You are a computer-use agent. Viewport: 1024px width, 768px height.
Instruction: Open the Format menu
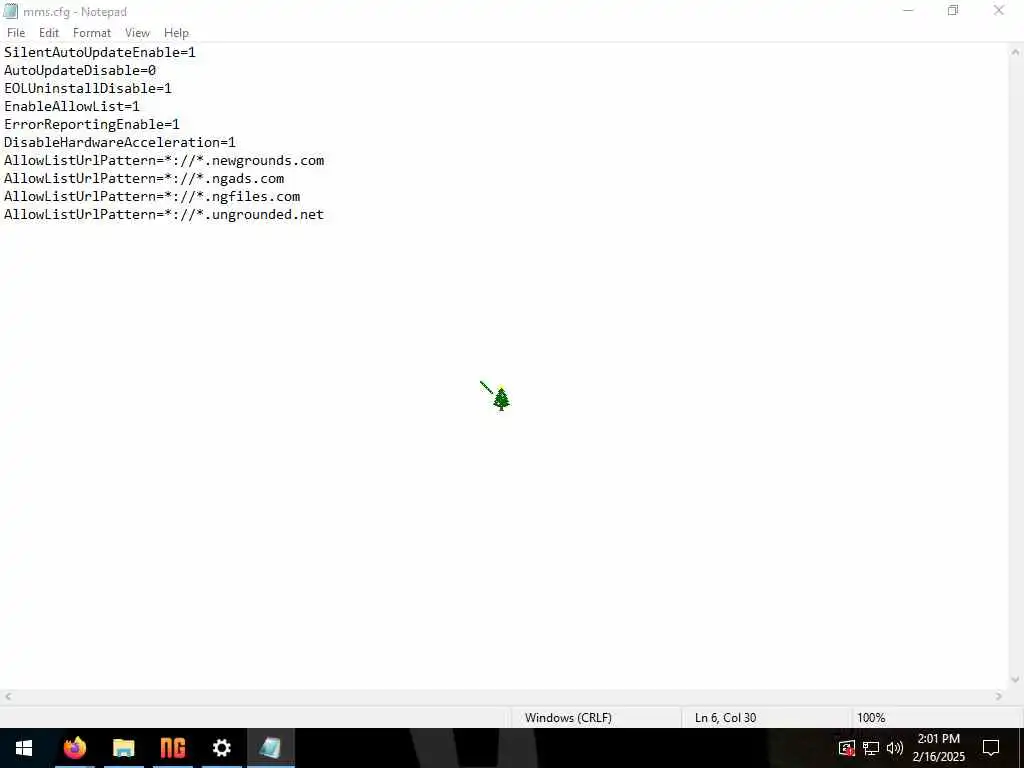coord(91,33)
